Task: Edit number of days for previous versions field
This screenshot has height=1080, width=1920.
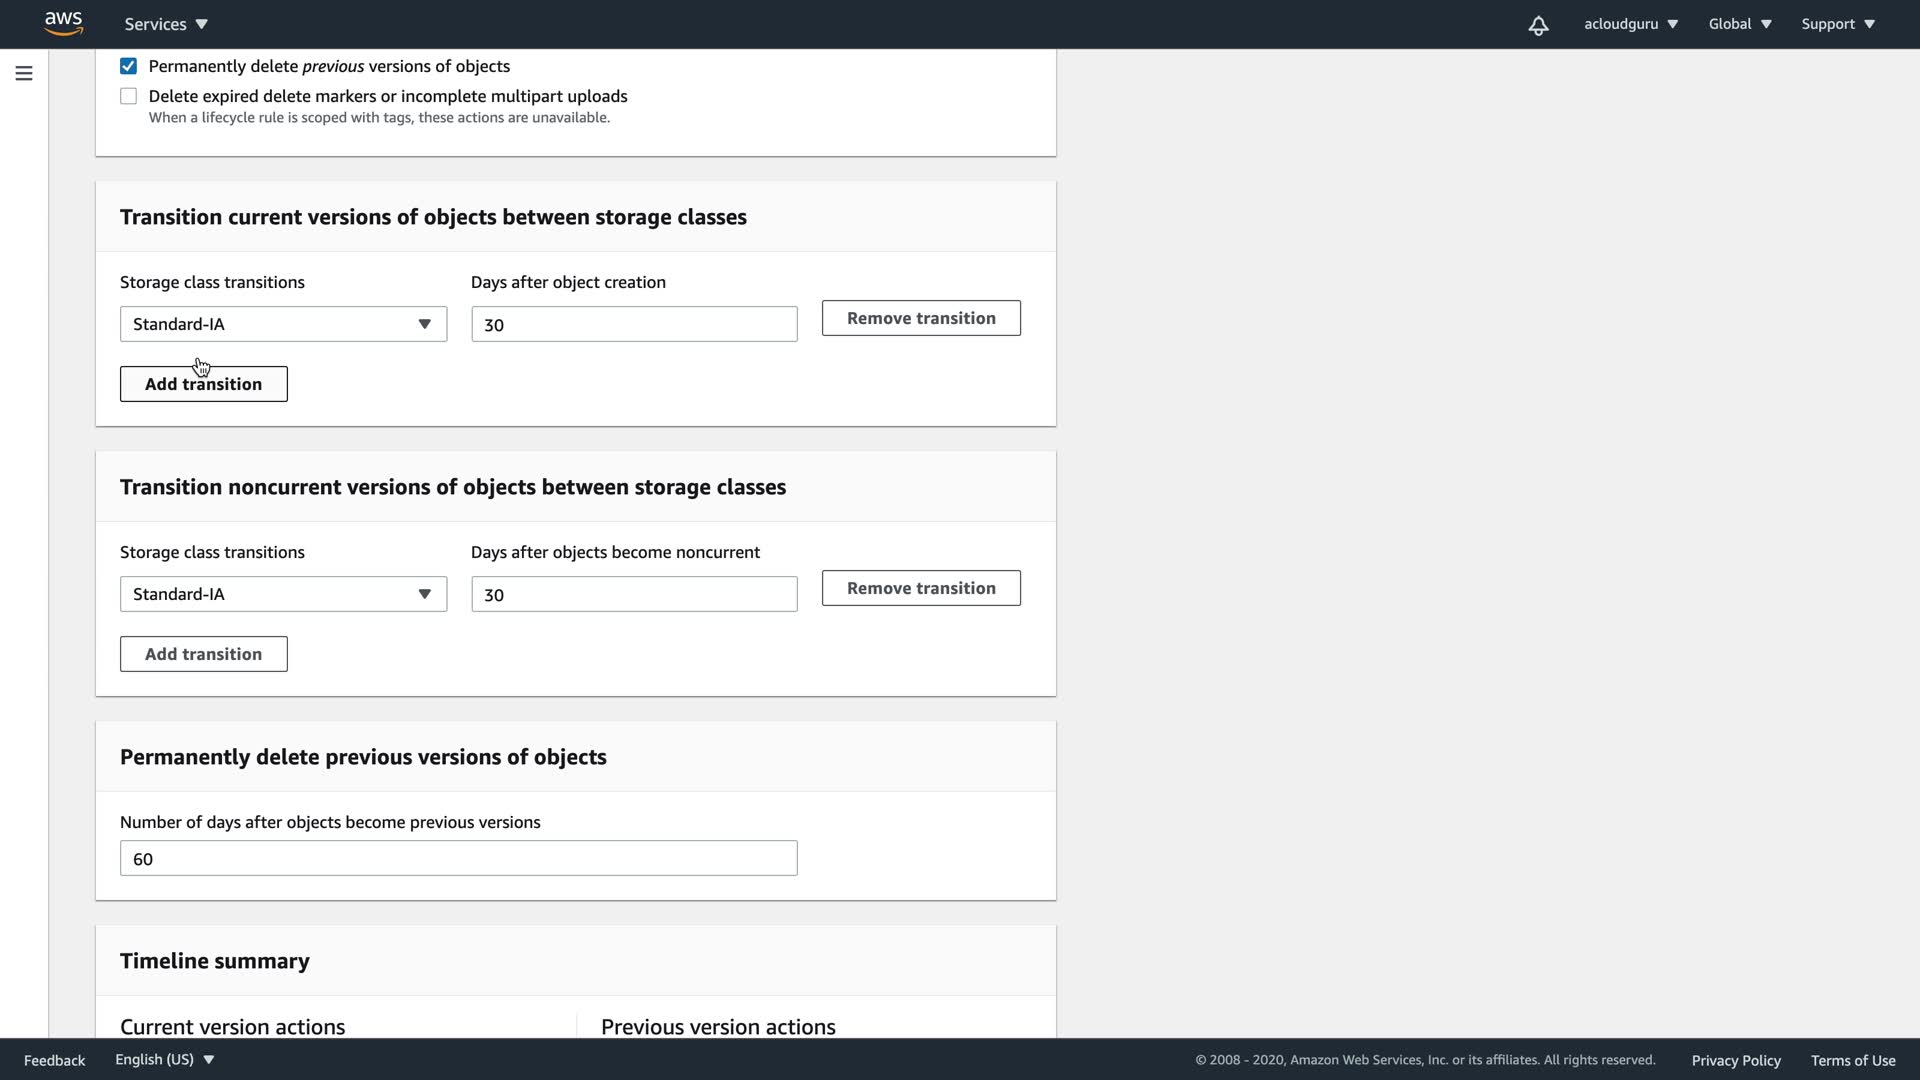Action: (458, 858)
